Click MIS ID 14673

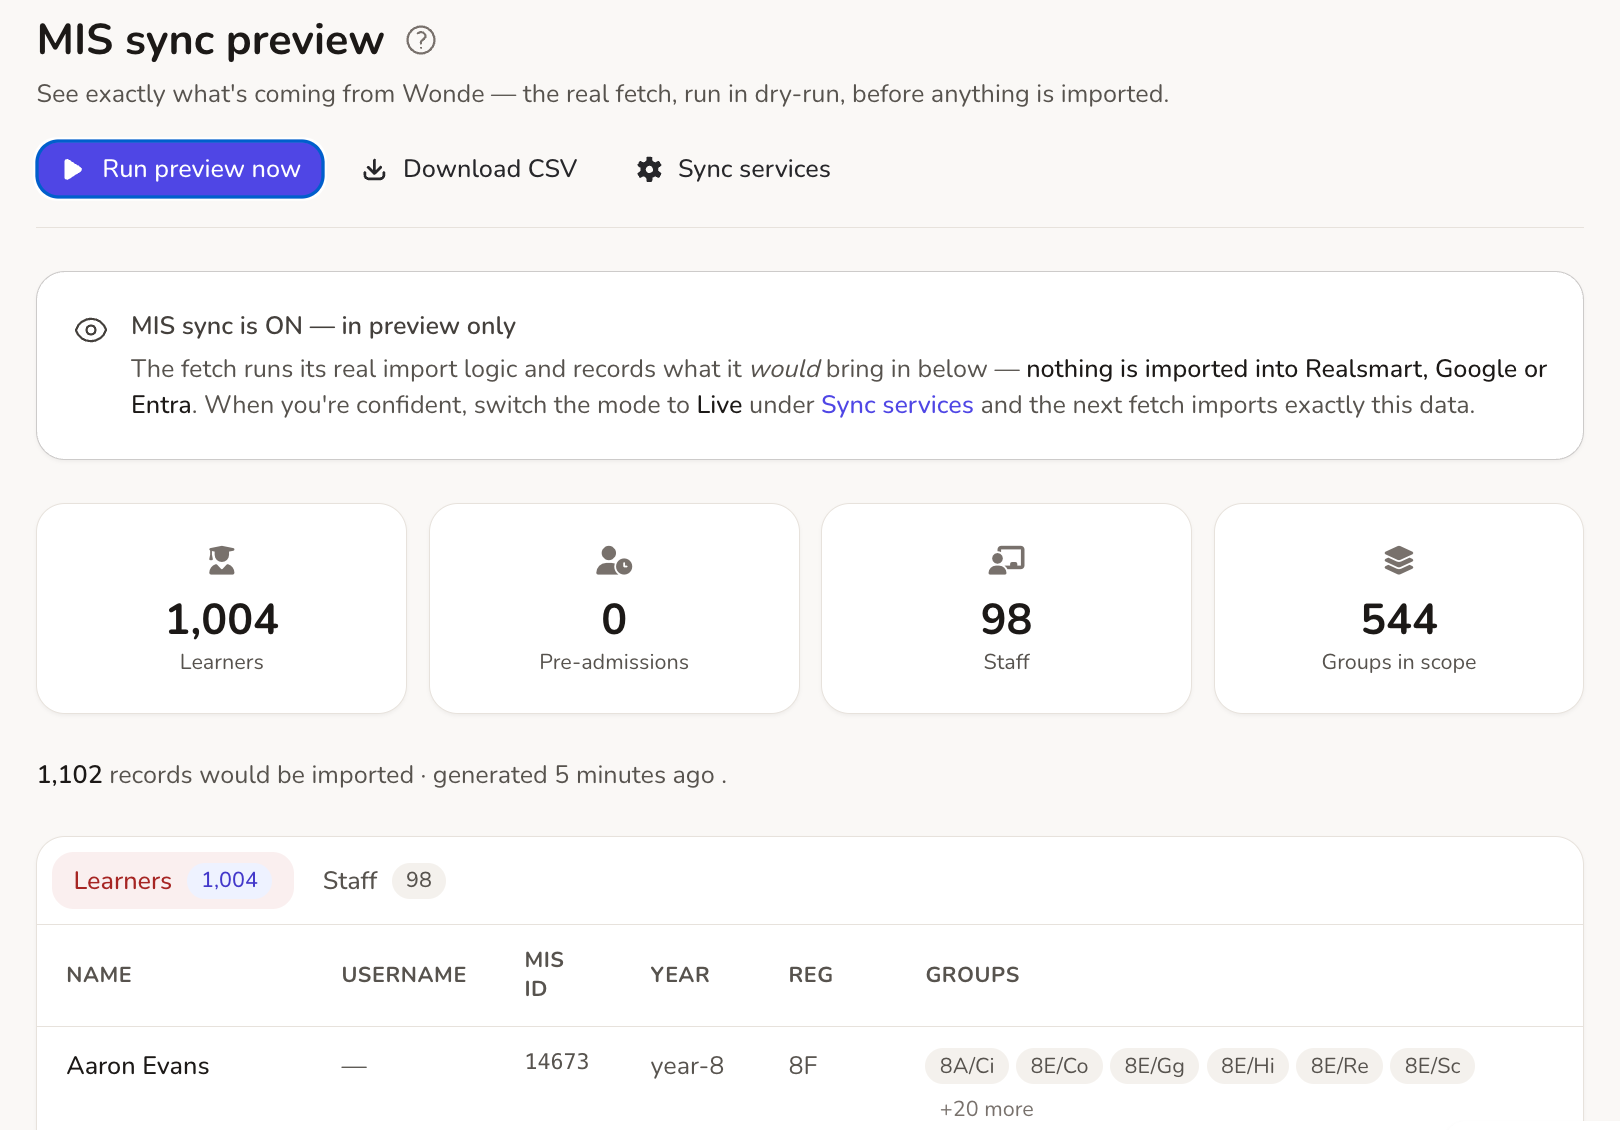click(557, 1062)
